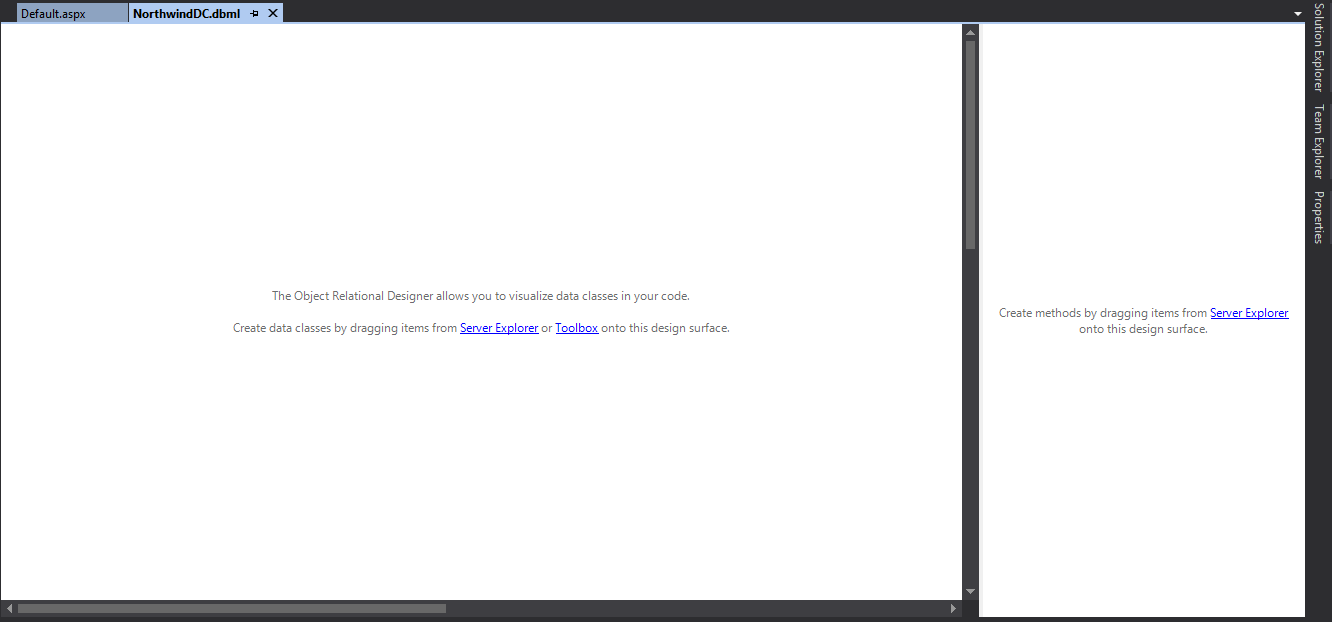1332x622 pixels.
Task: Open the Team Explorer side tab
Action: tap(1318, 141)
